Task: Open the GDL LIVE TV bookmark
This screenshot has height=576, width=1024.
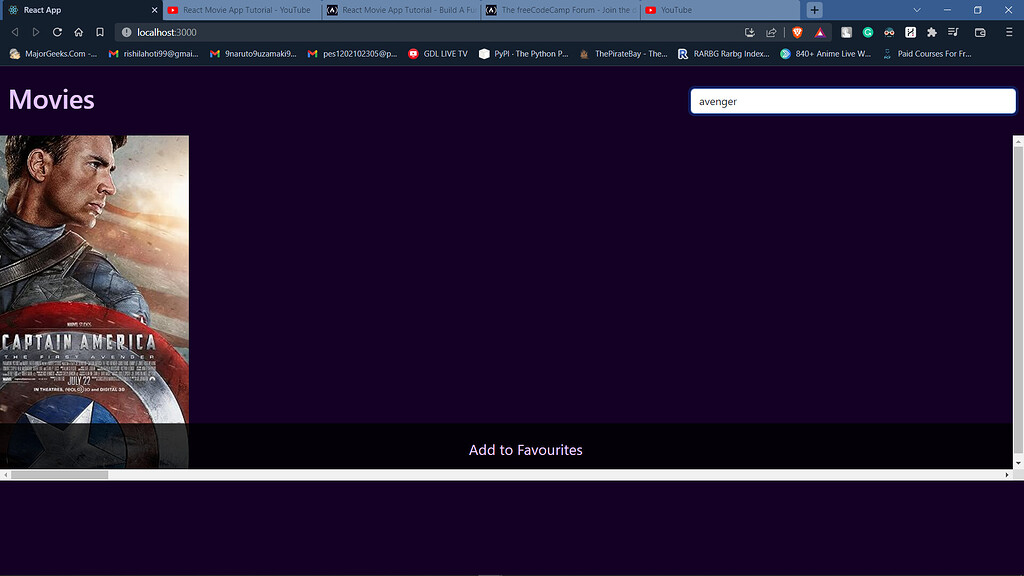Action: coord(438,54)
